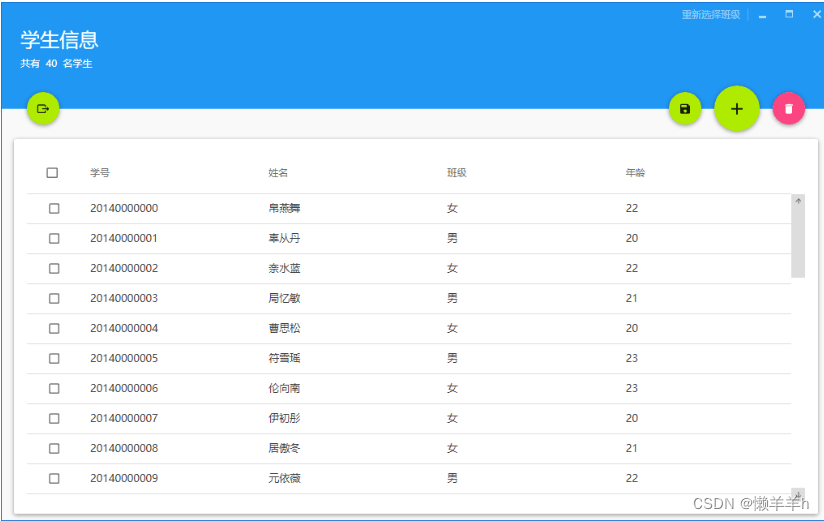Viewport: 824px width, 521px height.
Task: Click the green exit/logout icon button
Action: coord(43,108)
